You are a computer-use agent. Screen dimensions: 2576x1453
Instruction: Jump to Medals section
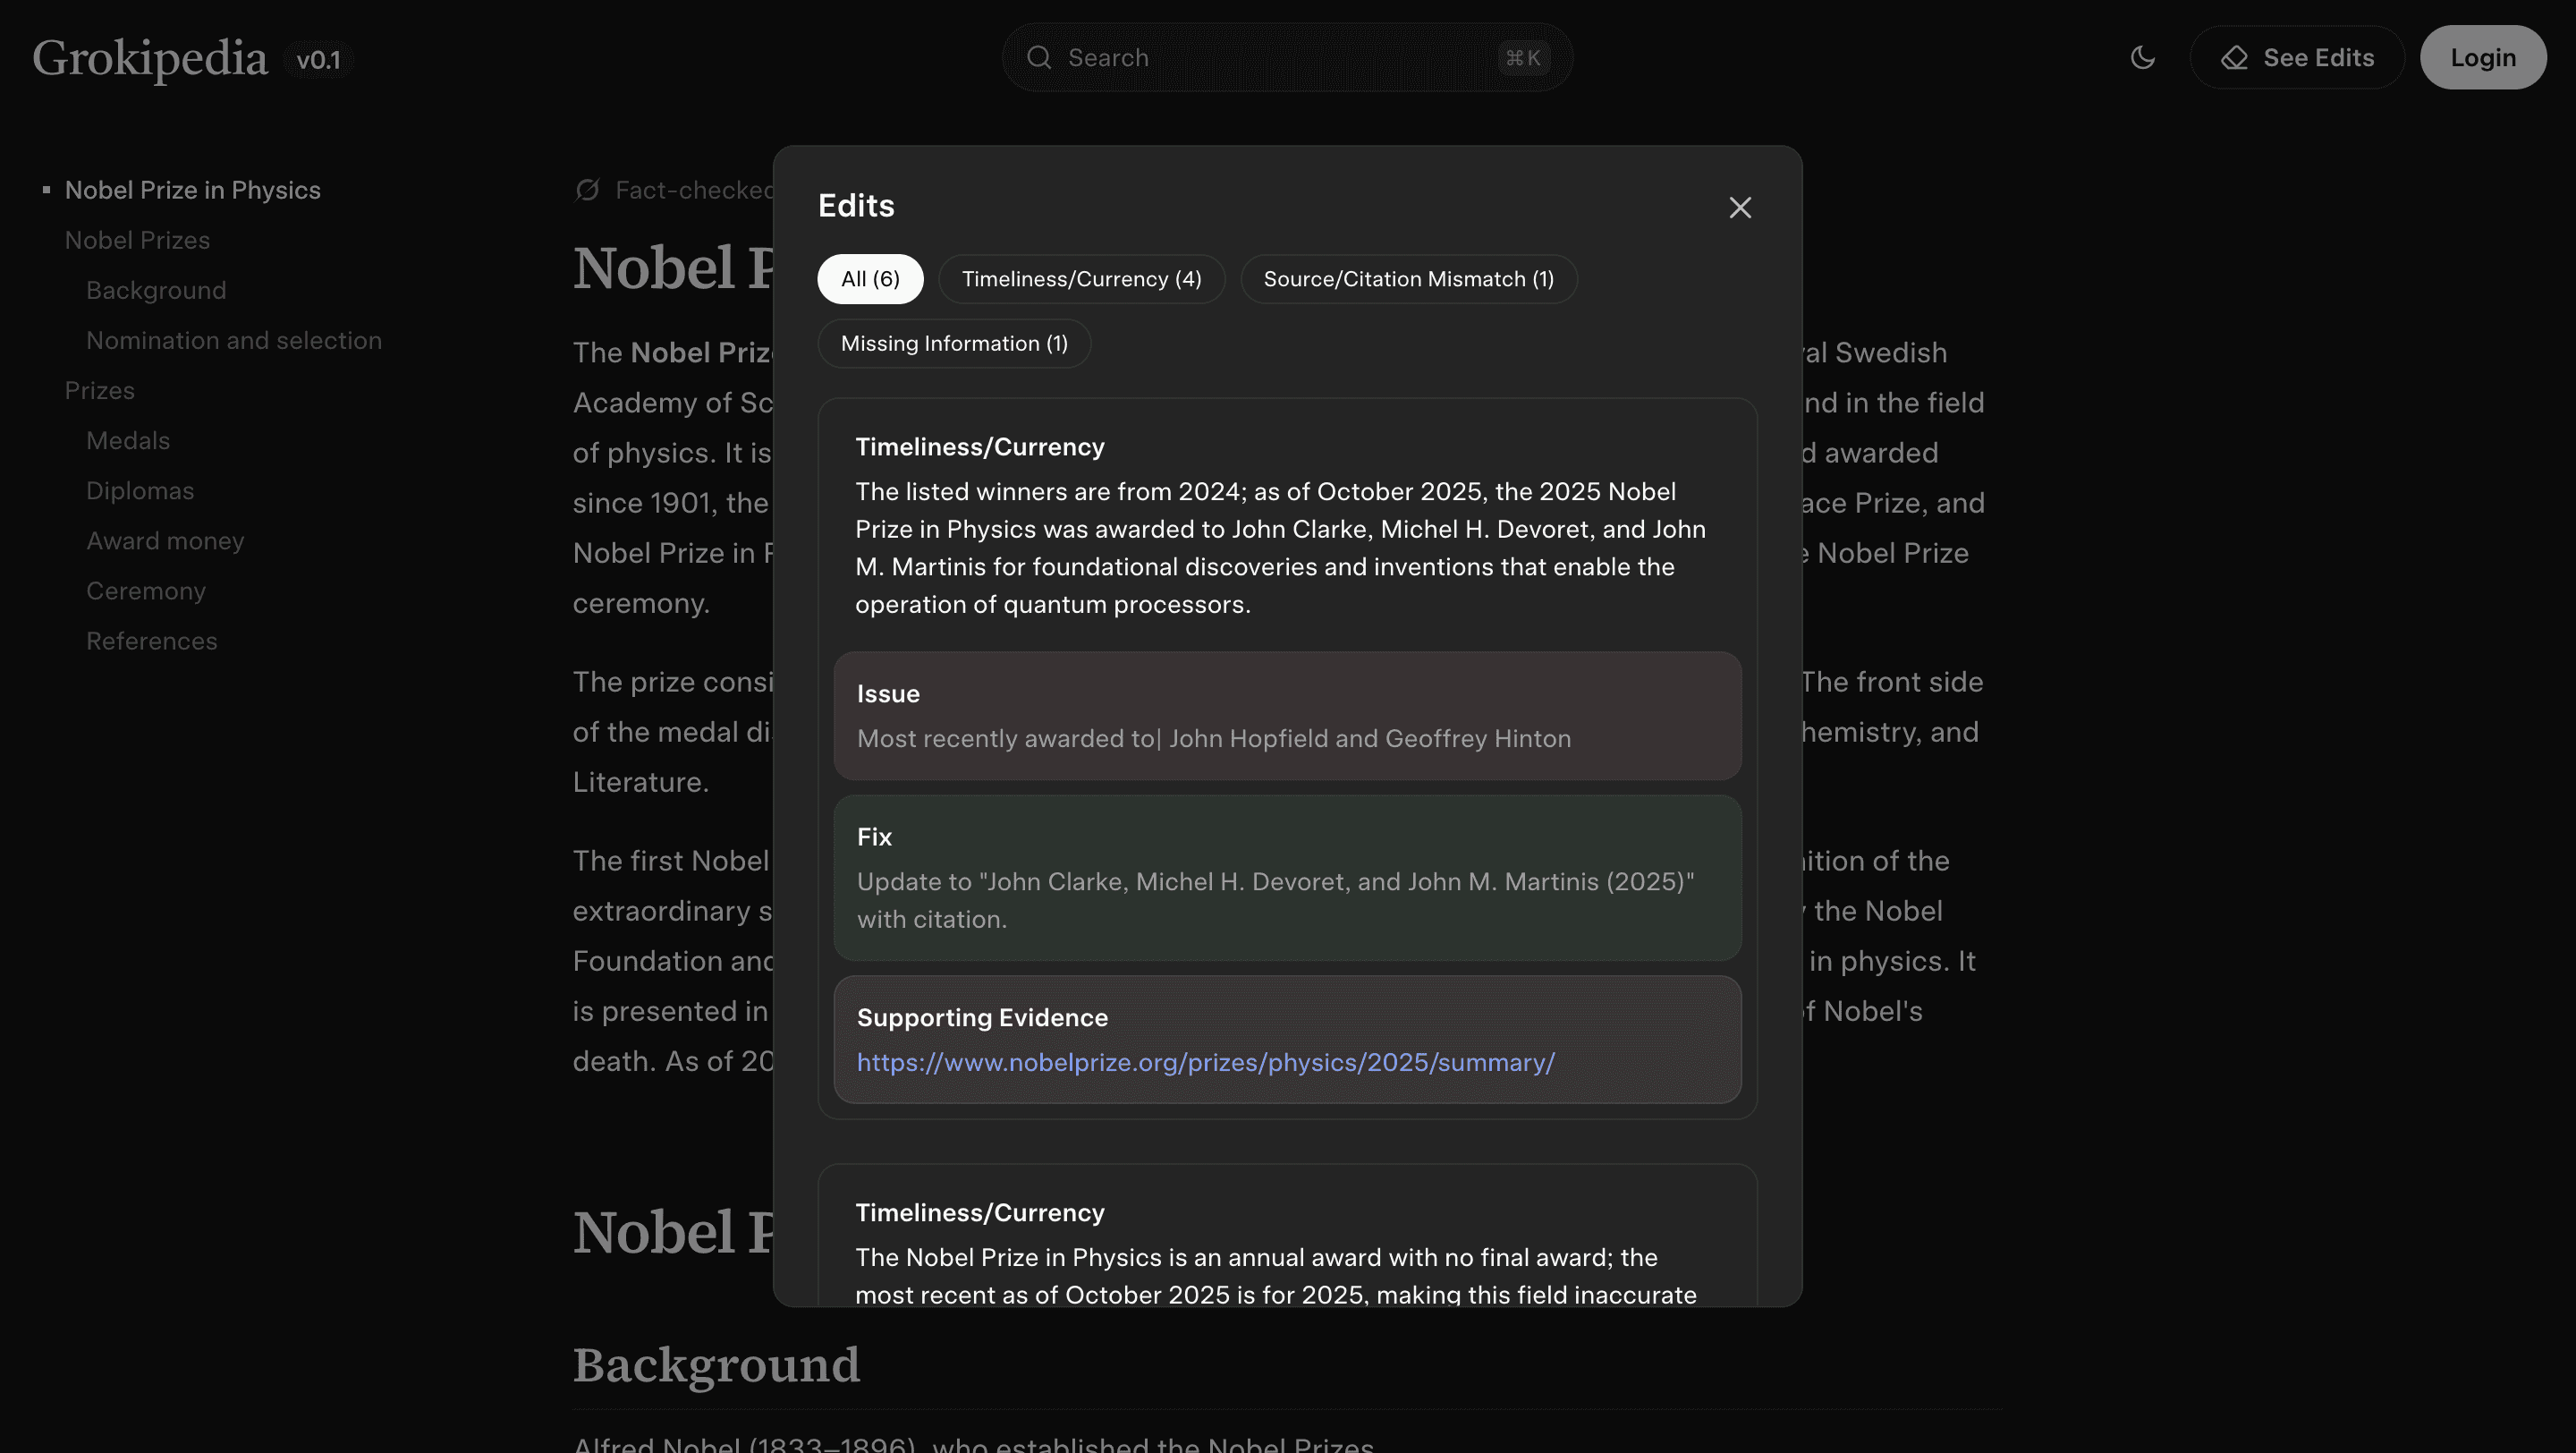coord(128,440)
